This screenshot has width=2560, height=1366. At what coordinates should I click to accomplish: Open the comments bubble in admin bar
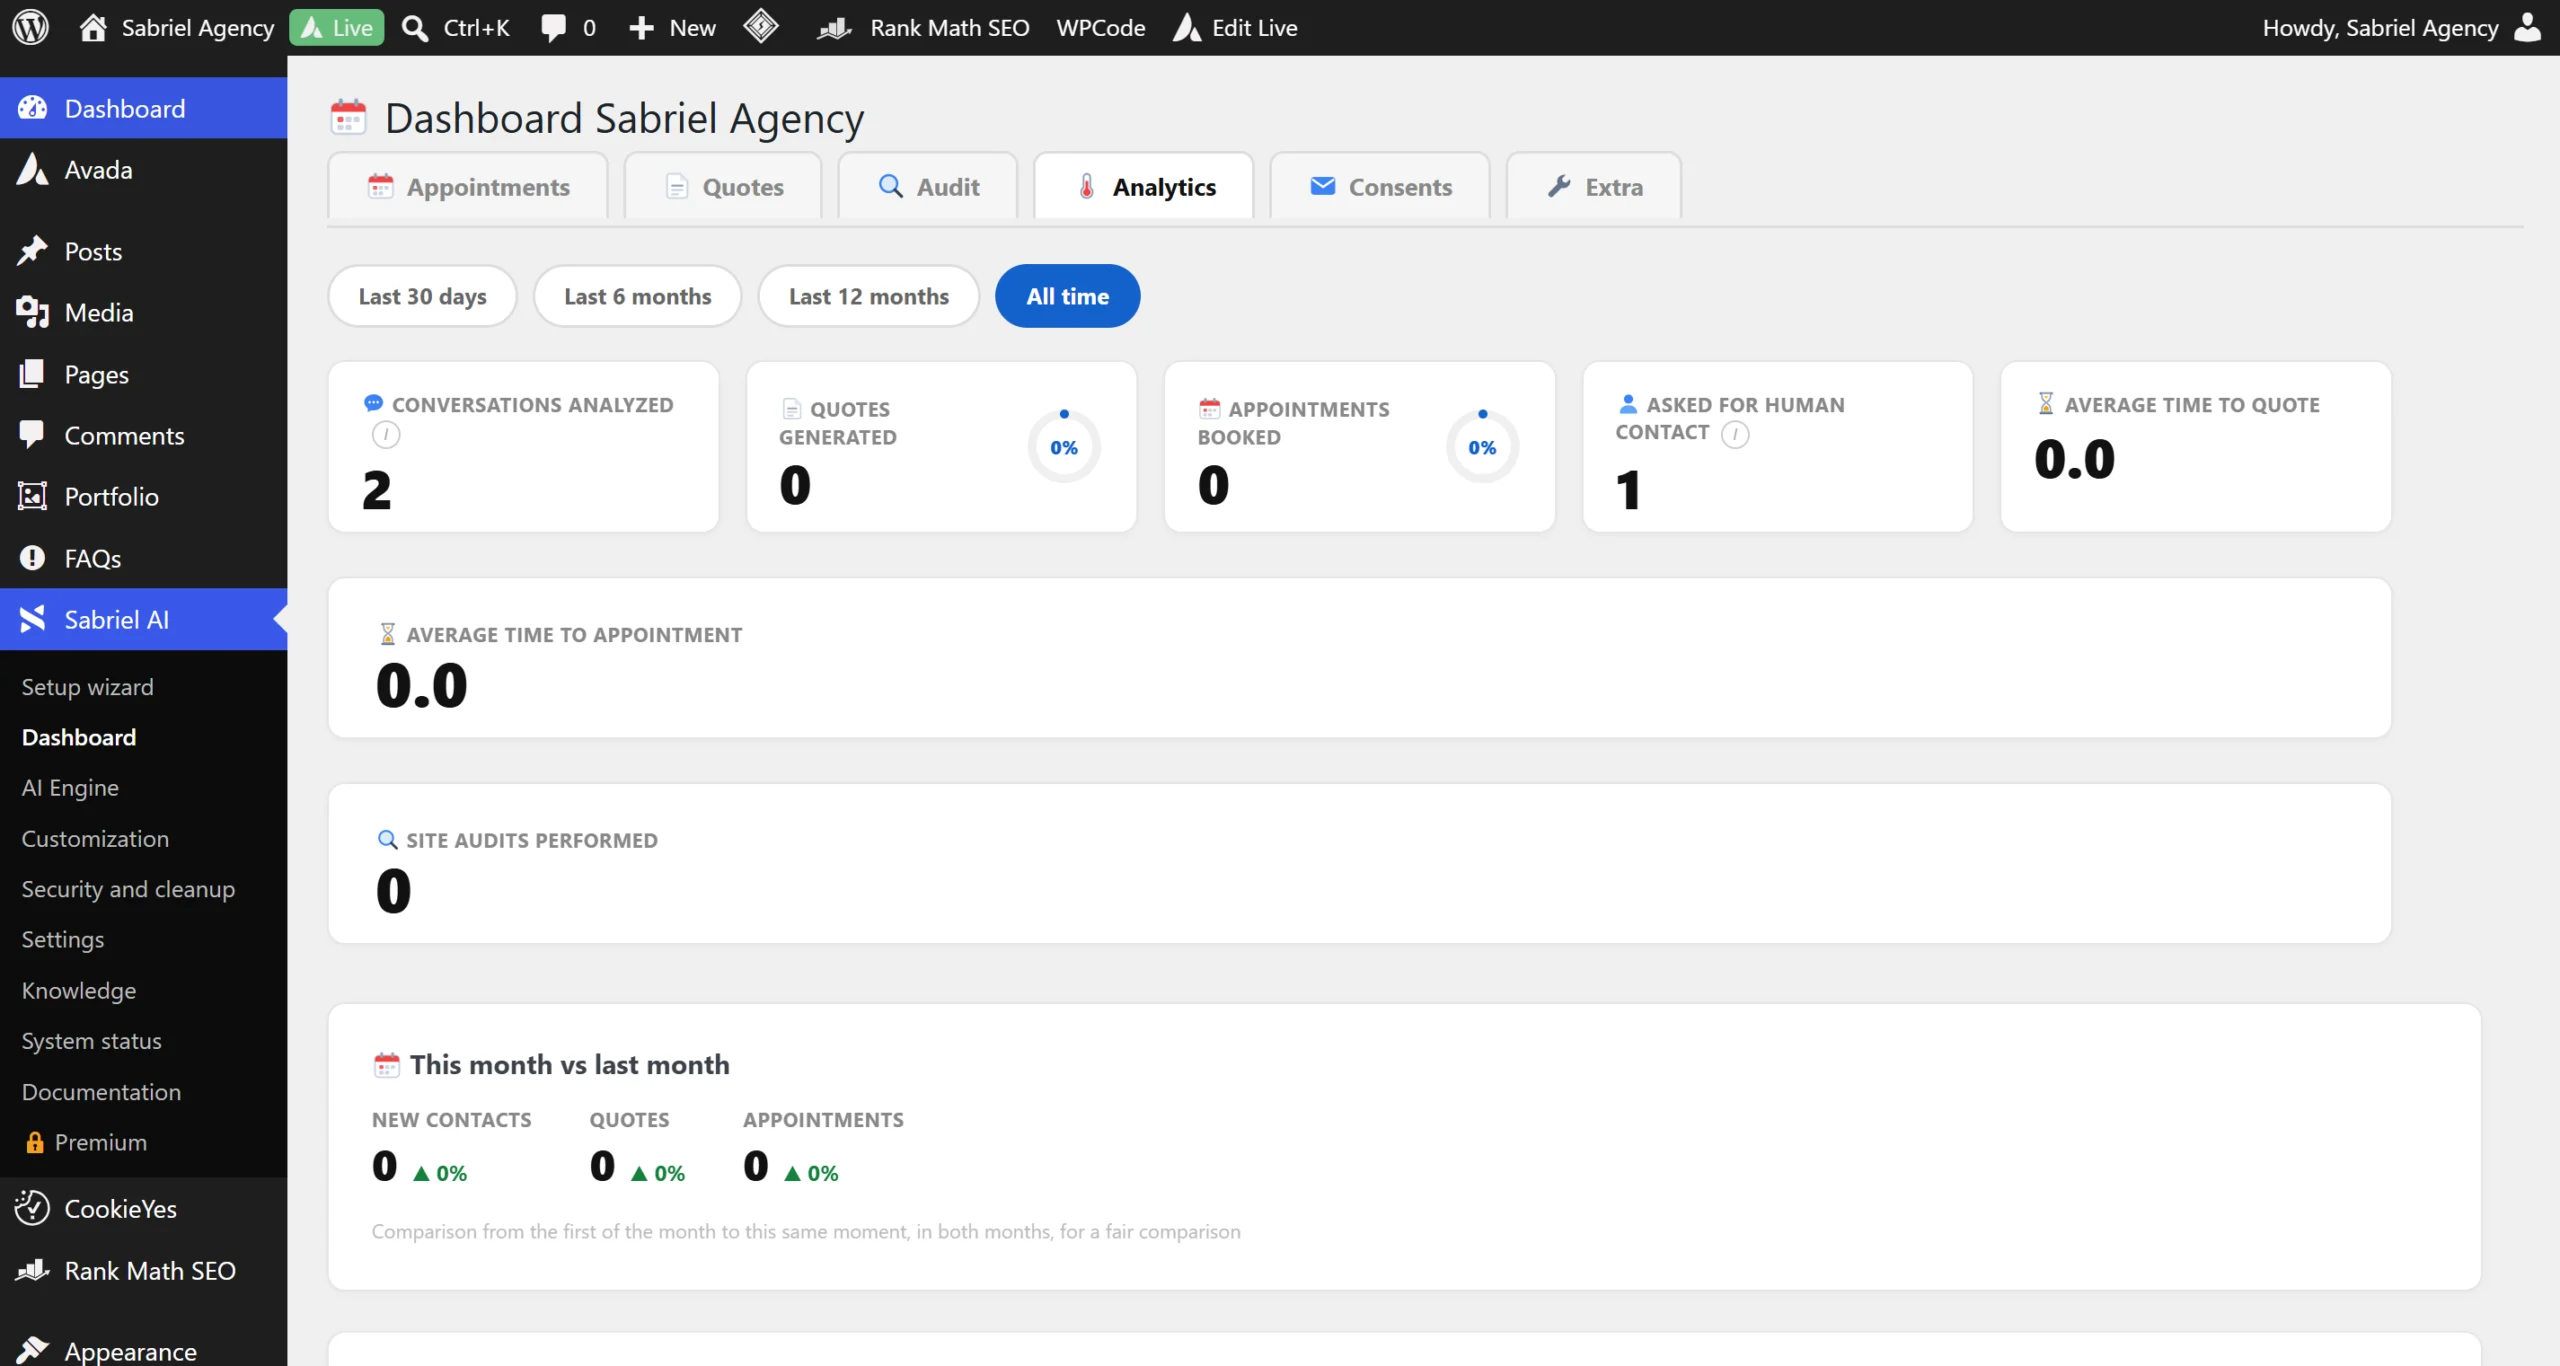click(553, 27)
